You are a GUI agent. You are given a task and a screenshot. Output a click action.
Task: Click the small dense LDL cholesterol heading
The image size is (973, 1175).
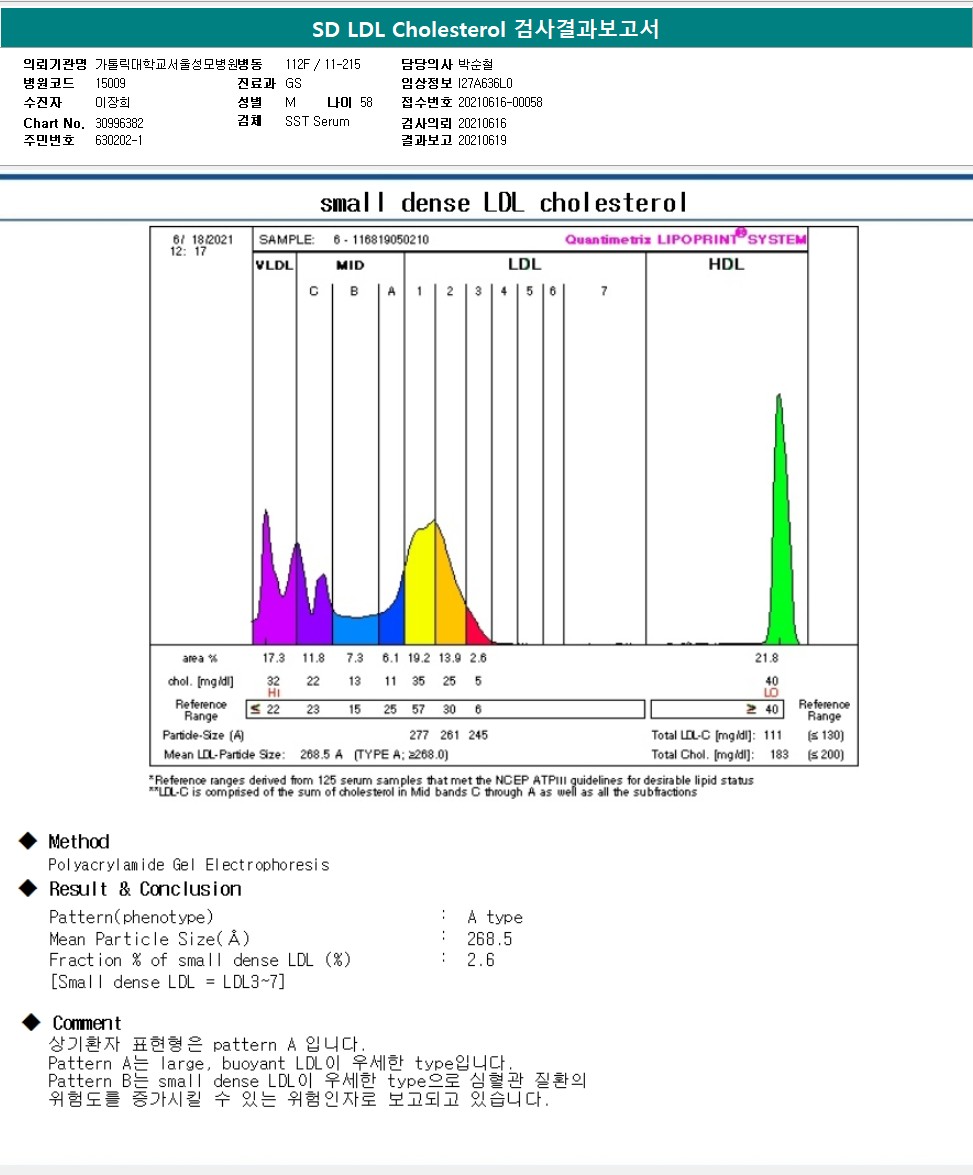point(503,203)
